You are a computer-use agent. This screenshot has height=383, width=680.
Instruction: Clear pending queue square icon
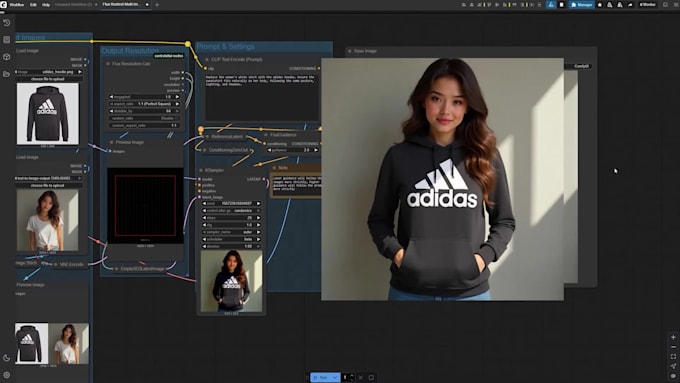coord(371,377)
